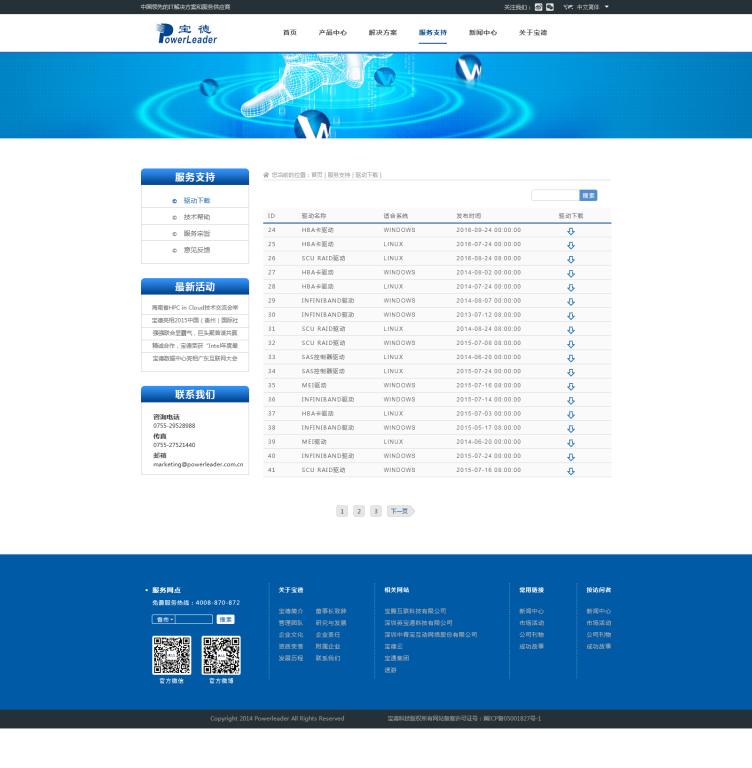Open the 产品中心 navigation menu
The image size is (752, 768).
332,33
